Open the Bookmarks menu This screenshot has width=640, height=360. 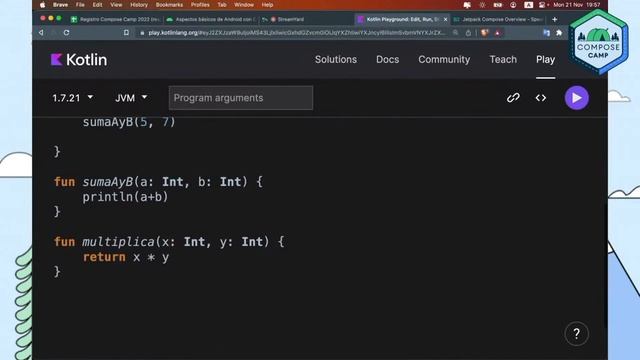(x=169, y=5)
